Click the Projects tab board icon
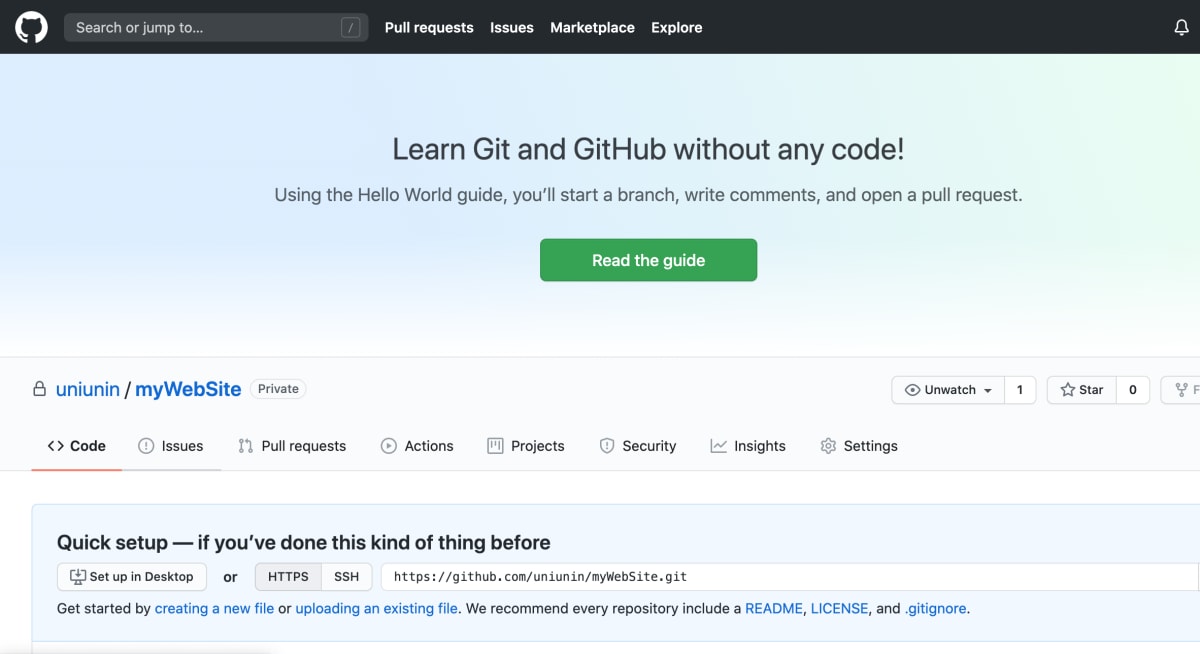This screenshot has width=1200, height=654. (495, 446)
